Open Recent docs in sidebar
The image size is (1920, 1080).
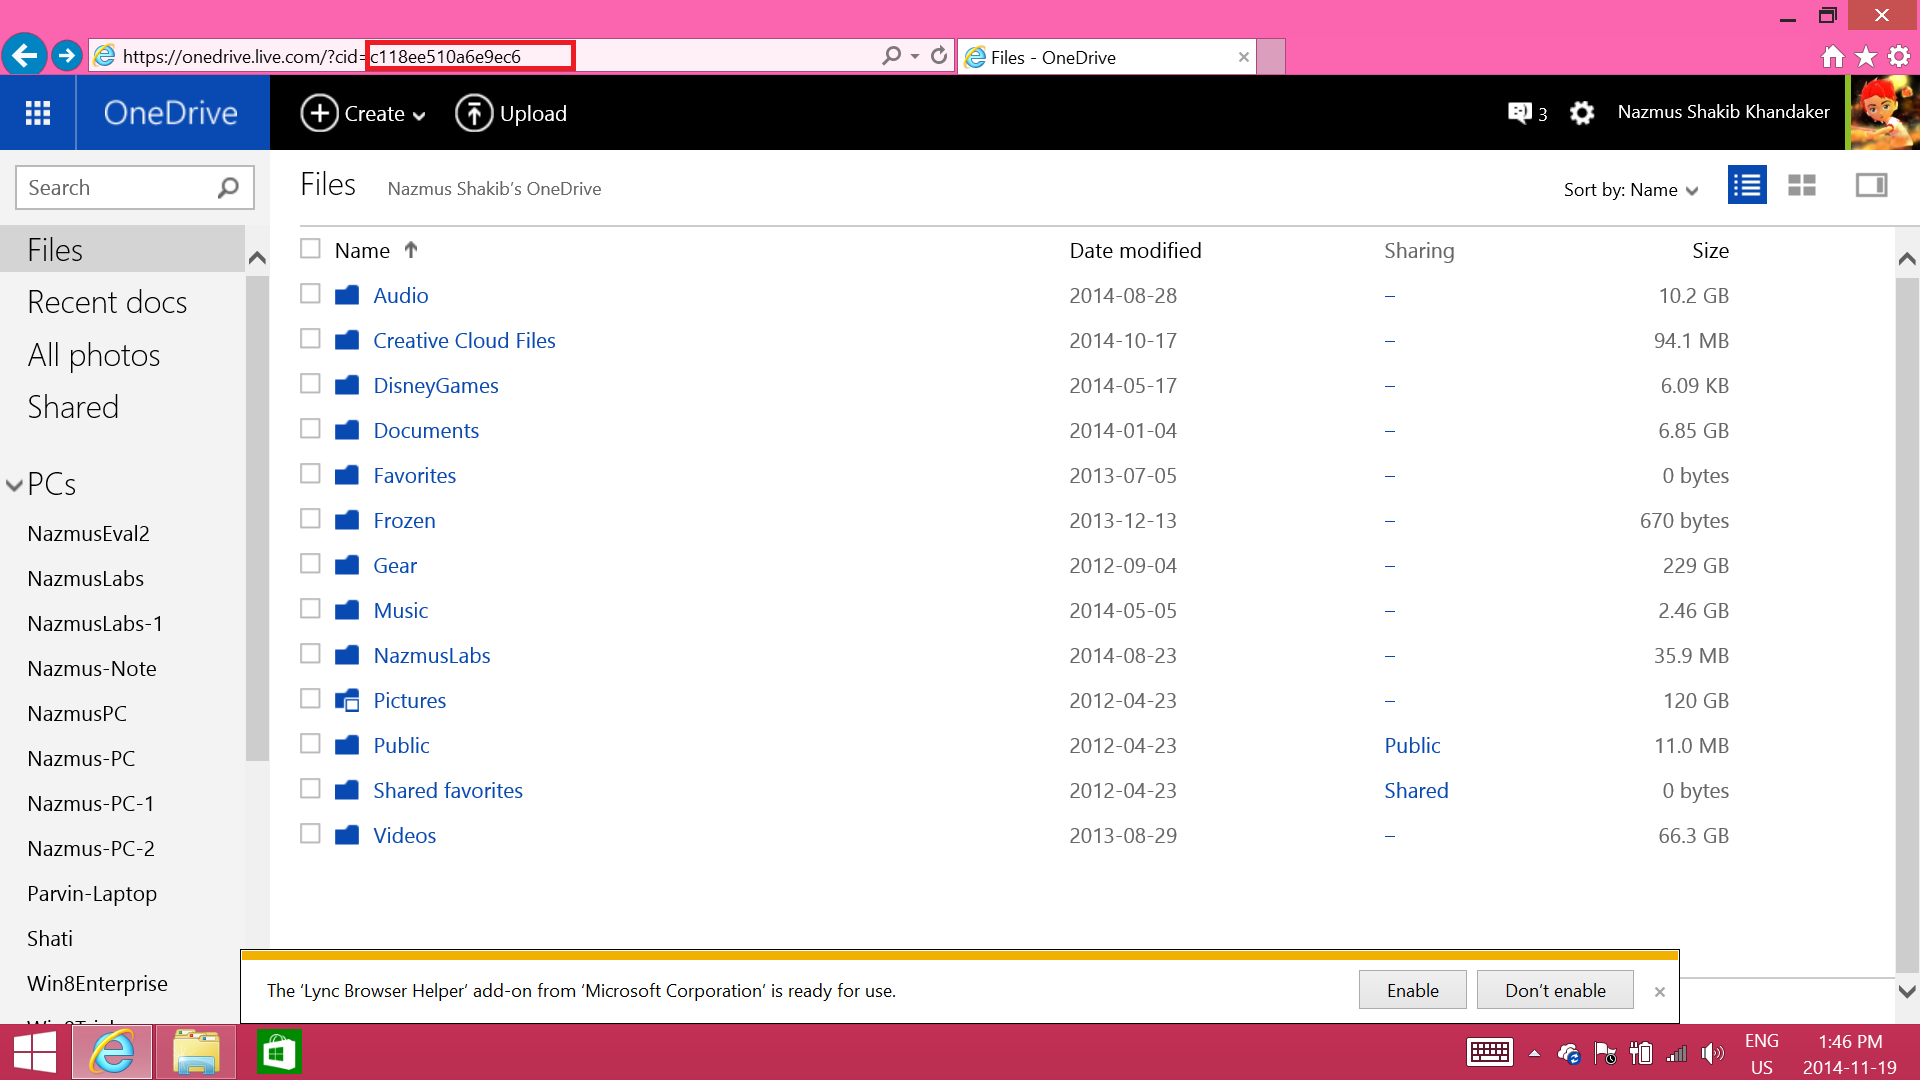(x=107, y=301)
